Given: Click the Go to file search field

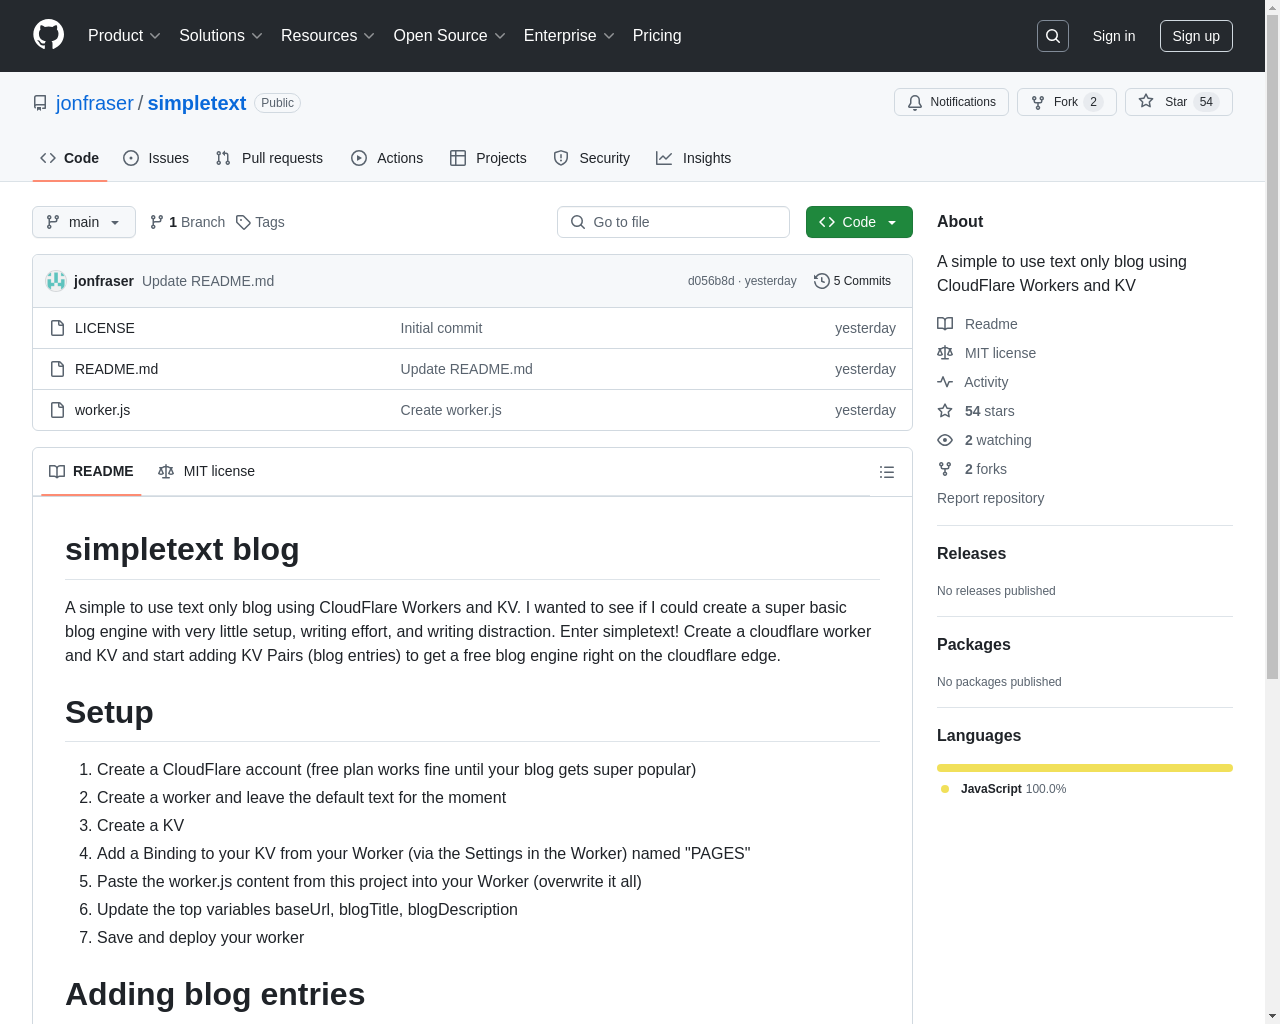Looking at the screenshot, I should coord(673,222).
